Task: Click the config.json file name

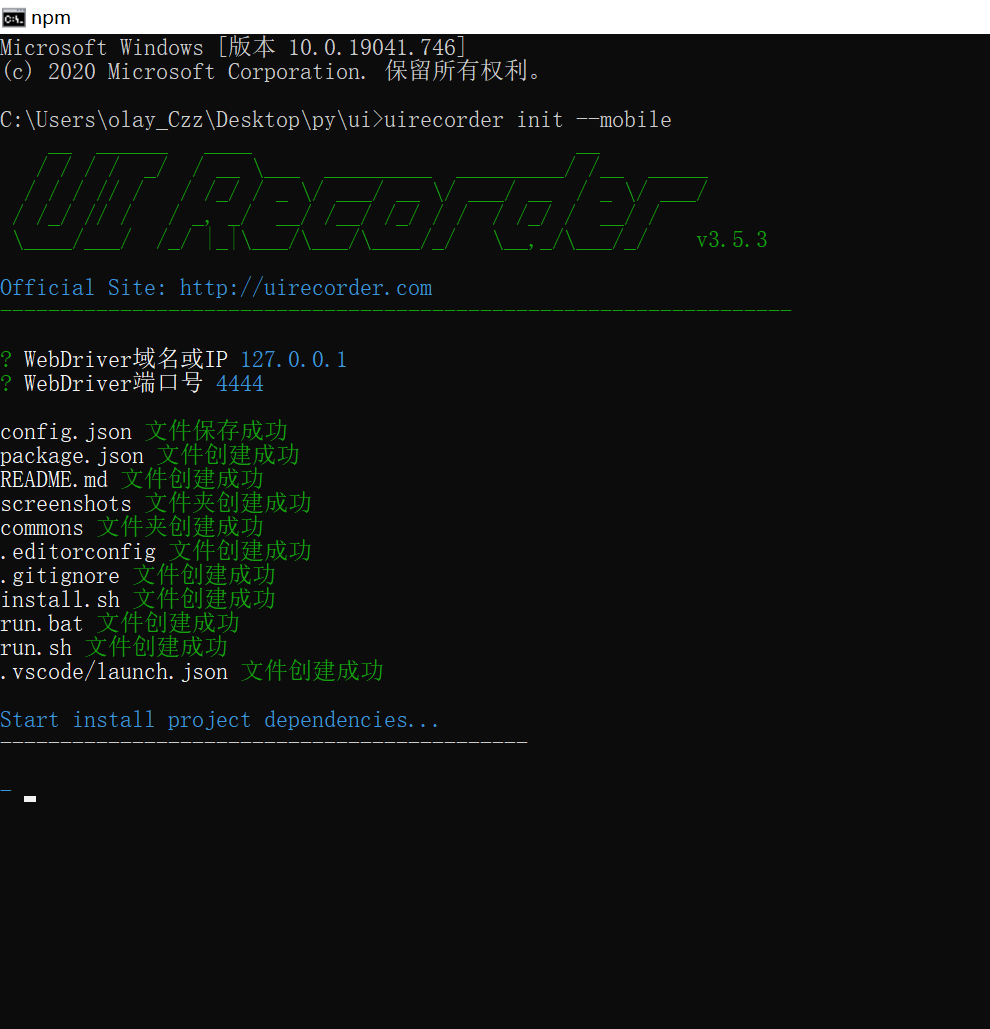Action: coord(66,431)
